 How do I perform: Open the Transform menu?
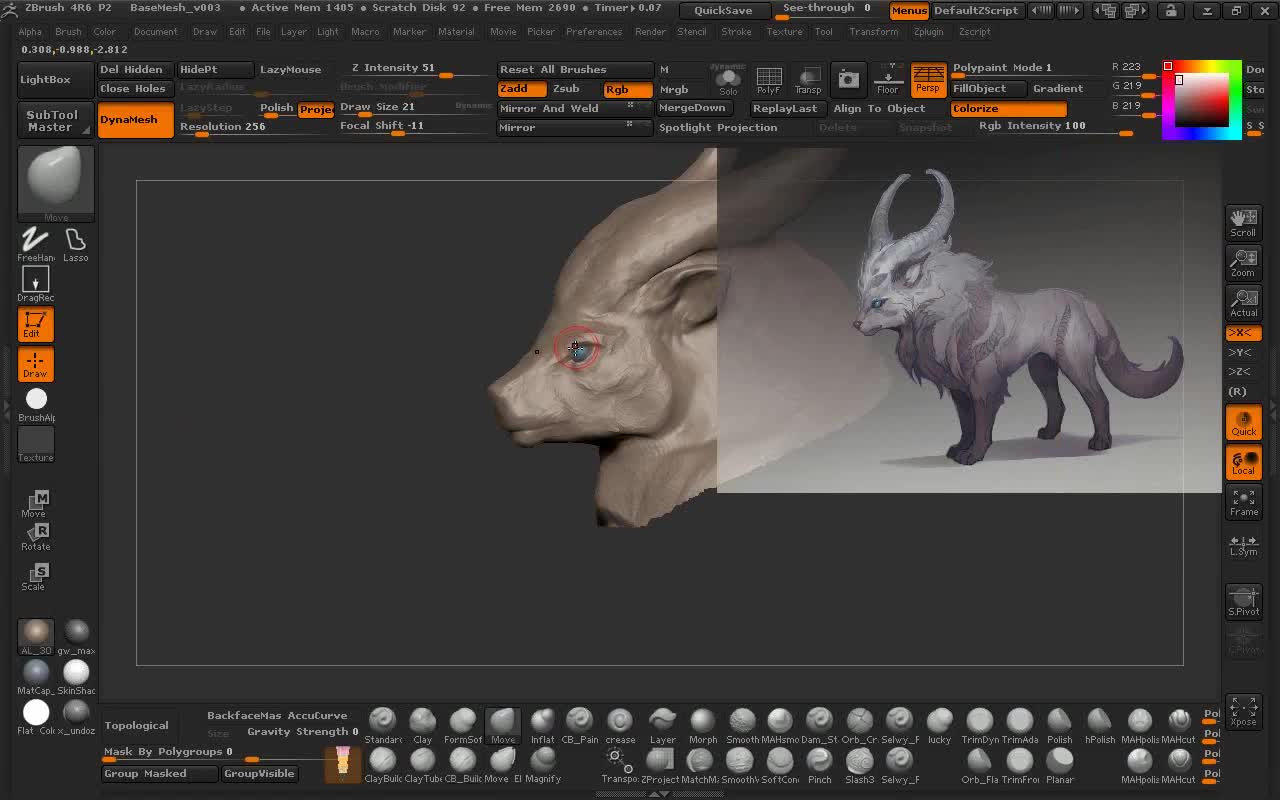pyautogui.click(x=873, y=32)
